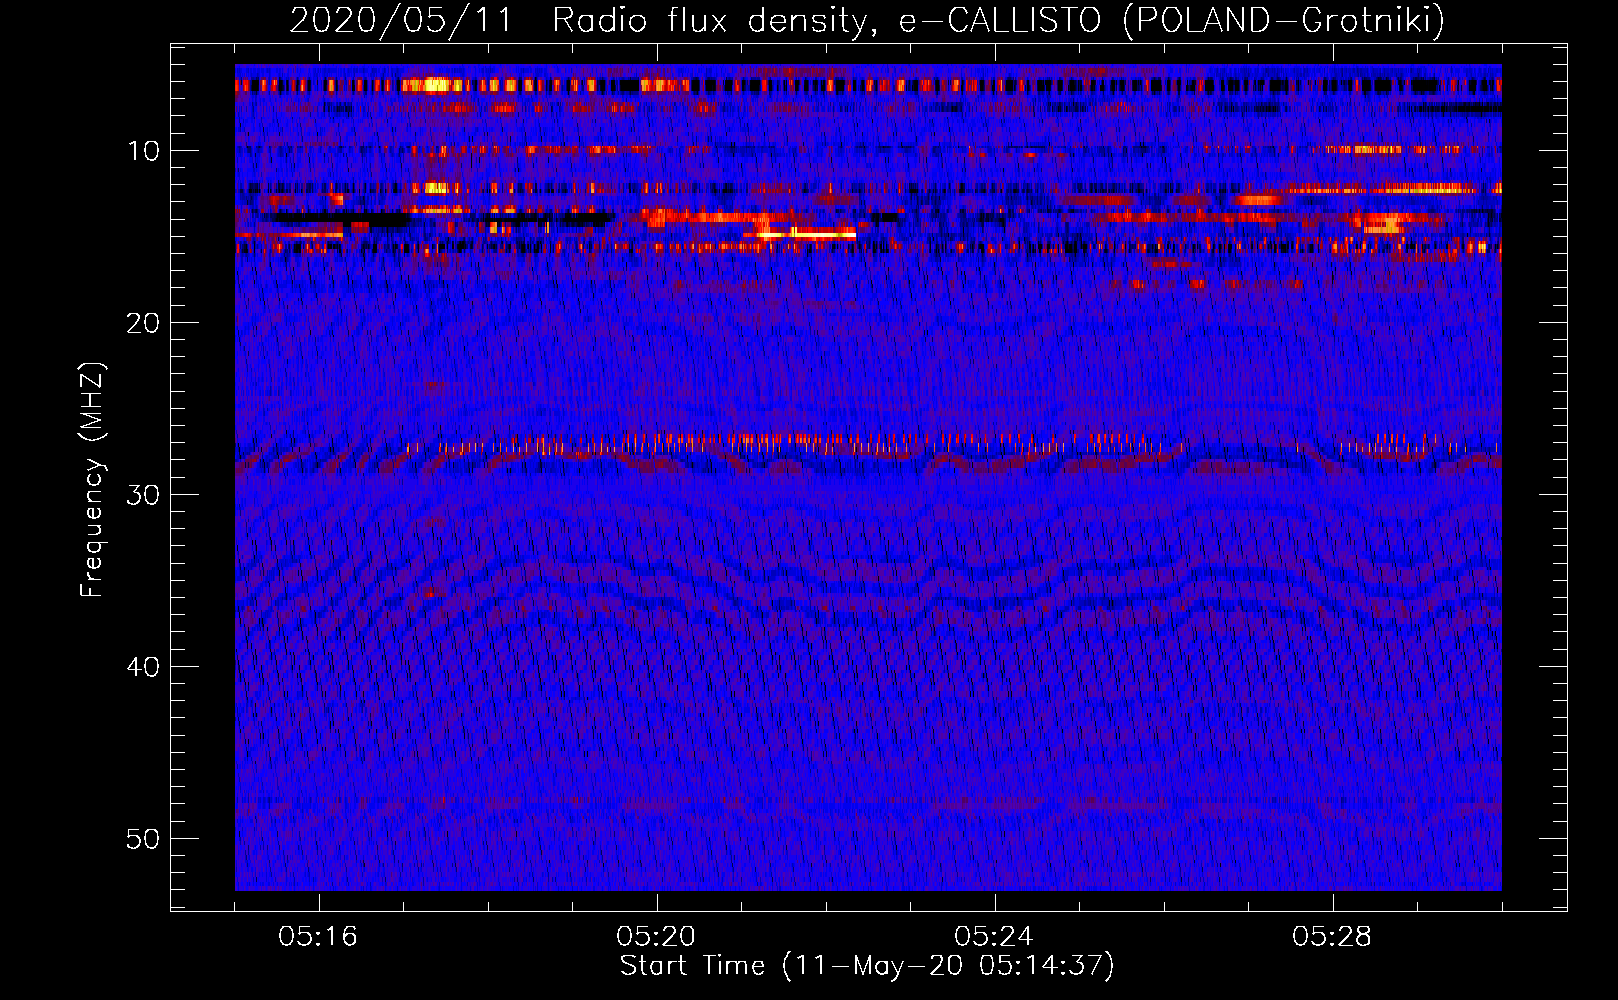Image resolution: width=1618 pixels, height=1000 pixels.
Task: Click the 50 MHz frequency tick label
Action: pyautogui.click(x=144, y=839)
